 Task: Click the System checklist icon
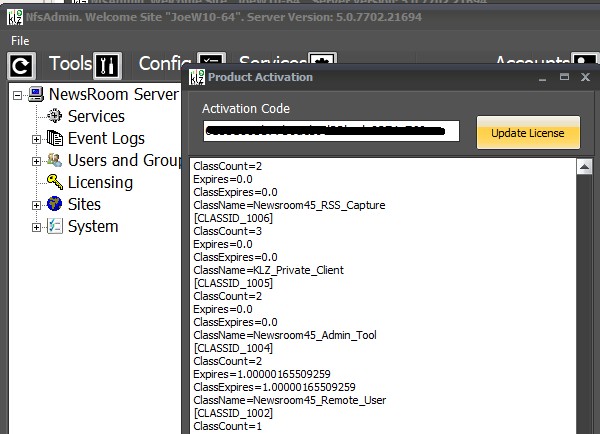55,226
